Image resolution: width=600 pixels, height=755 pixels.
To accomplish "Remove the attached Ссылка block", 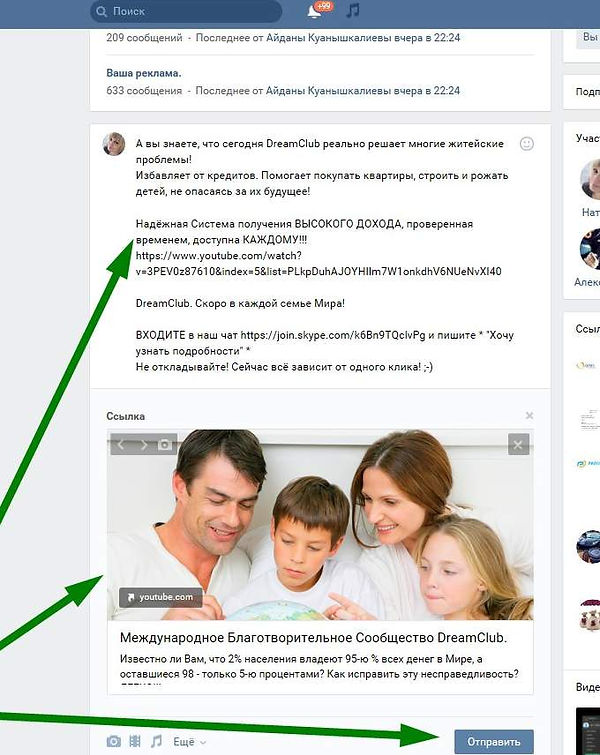I will click(x=529, y=415).
